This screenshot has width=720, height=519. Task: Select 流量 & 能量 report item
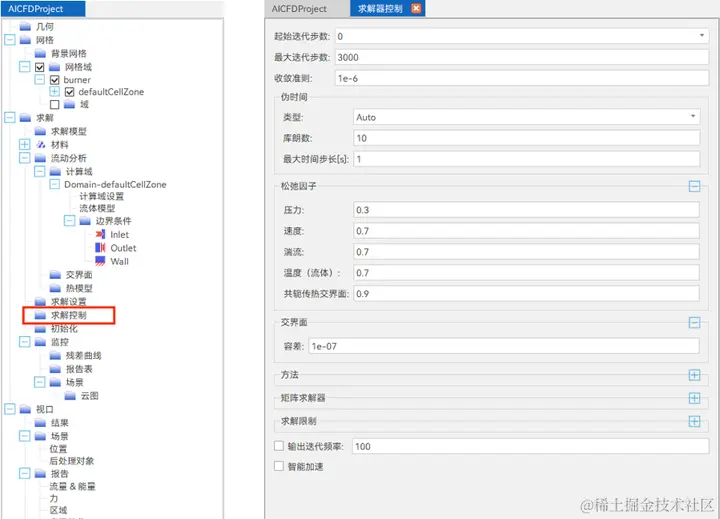[73, 486]
